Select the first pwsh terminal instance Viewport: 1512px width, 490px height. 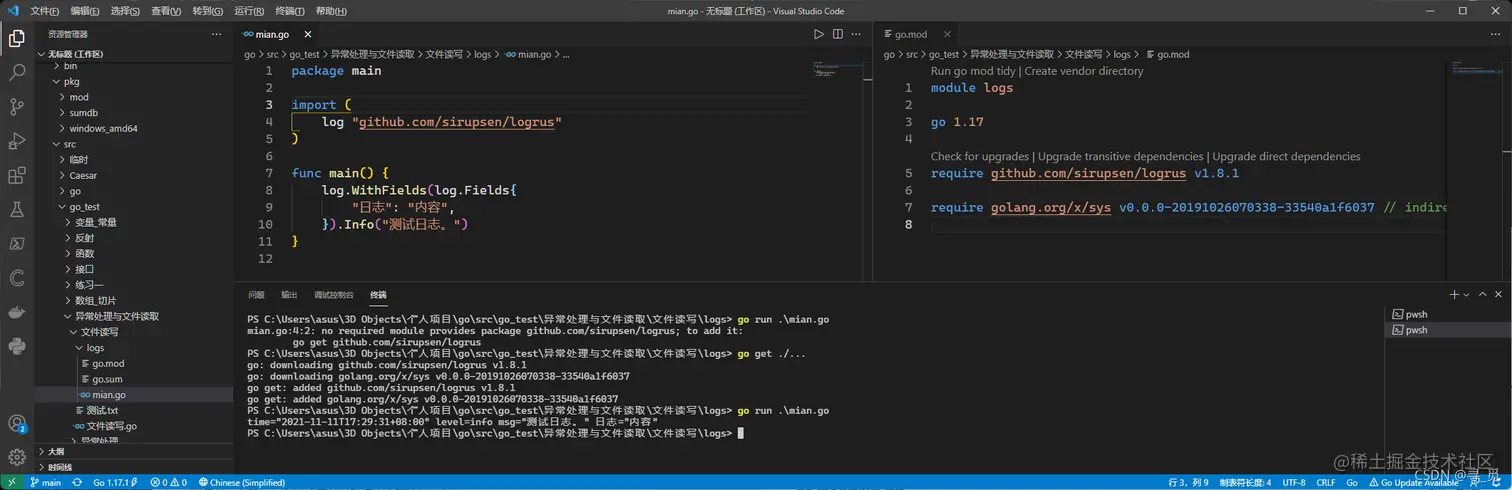point(1446,314)
